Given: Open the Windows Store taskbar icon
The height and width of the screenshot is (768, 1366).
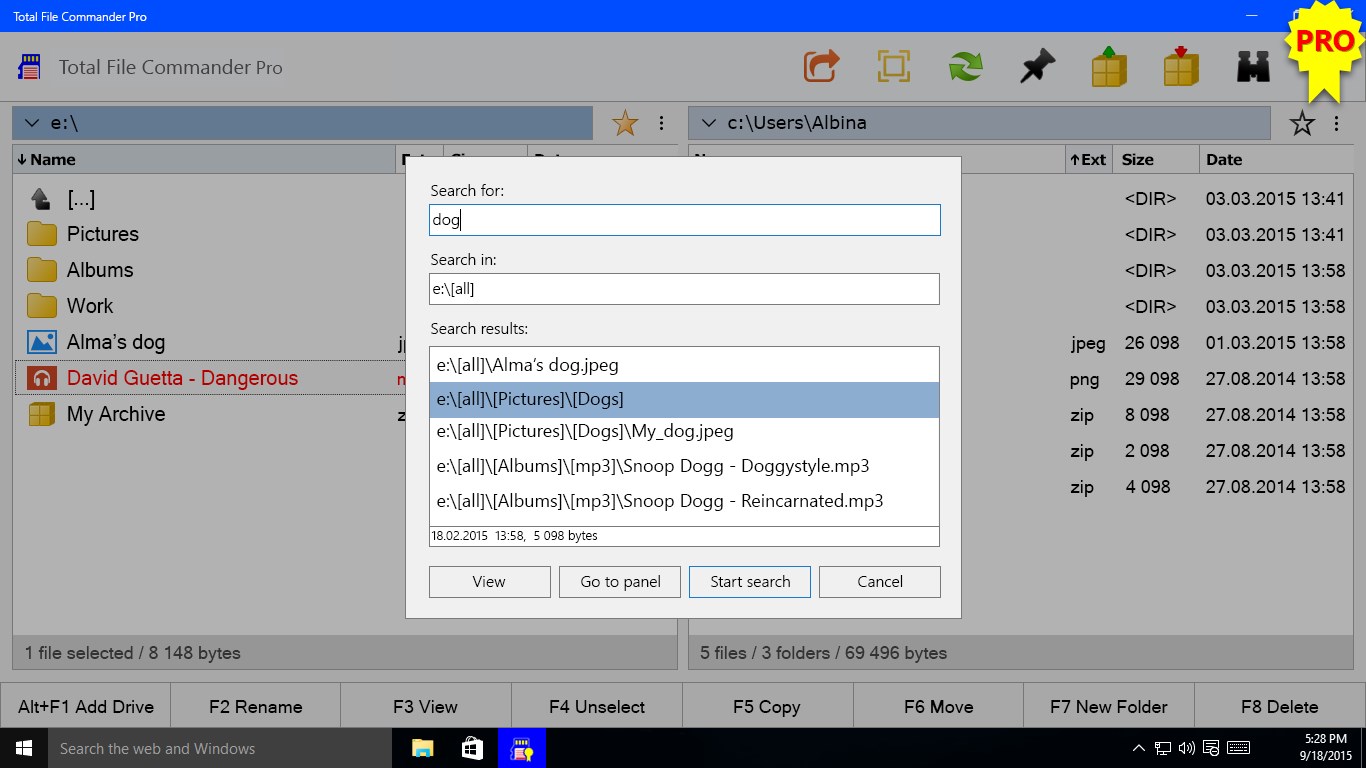Looking at the screenshot, I should pyautogui.click(x=472, y=748).
